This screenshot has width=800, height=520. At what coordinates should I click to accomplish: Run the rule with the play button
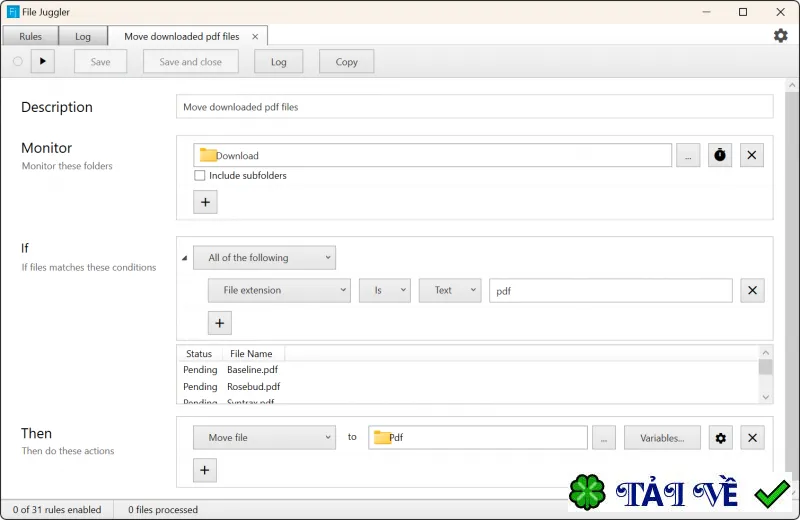(43, 61)
